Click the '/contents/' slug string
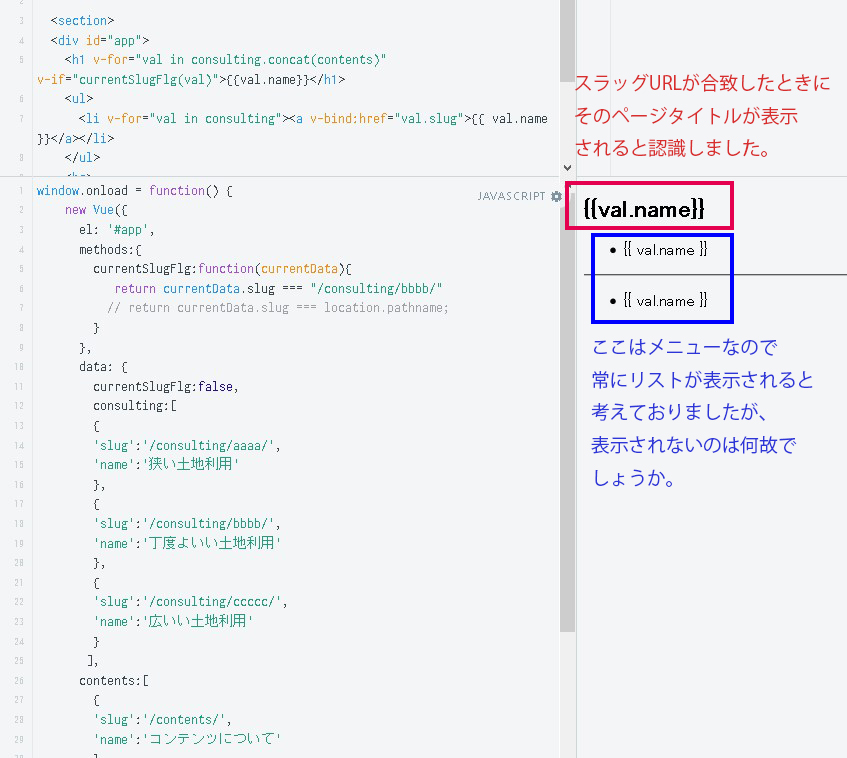 click(x=187, y=719)
